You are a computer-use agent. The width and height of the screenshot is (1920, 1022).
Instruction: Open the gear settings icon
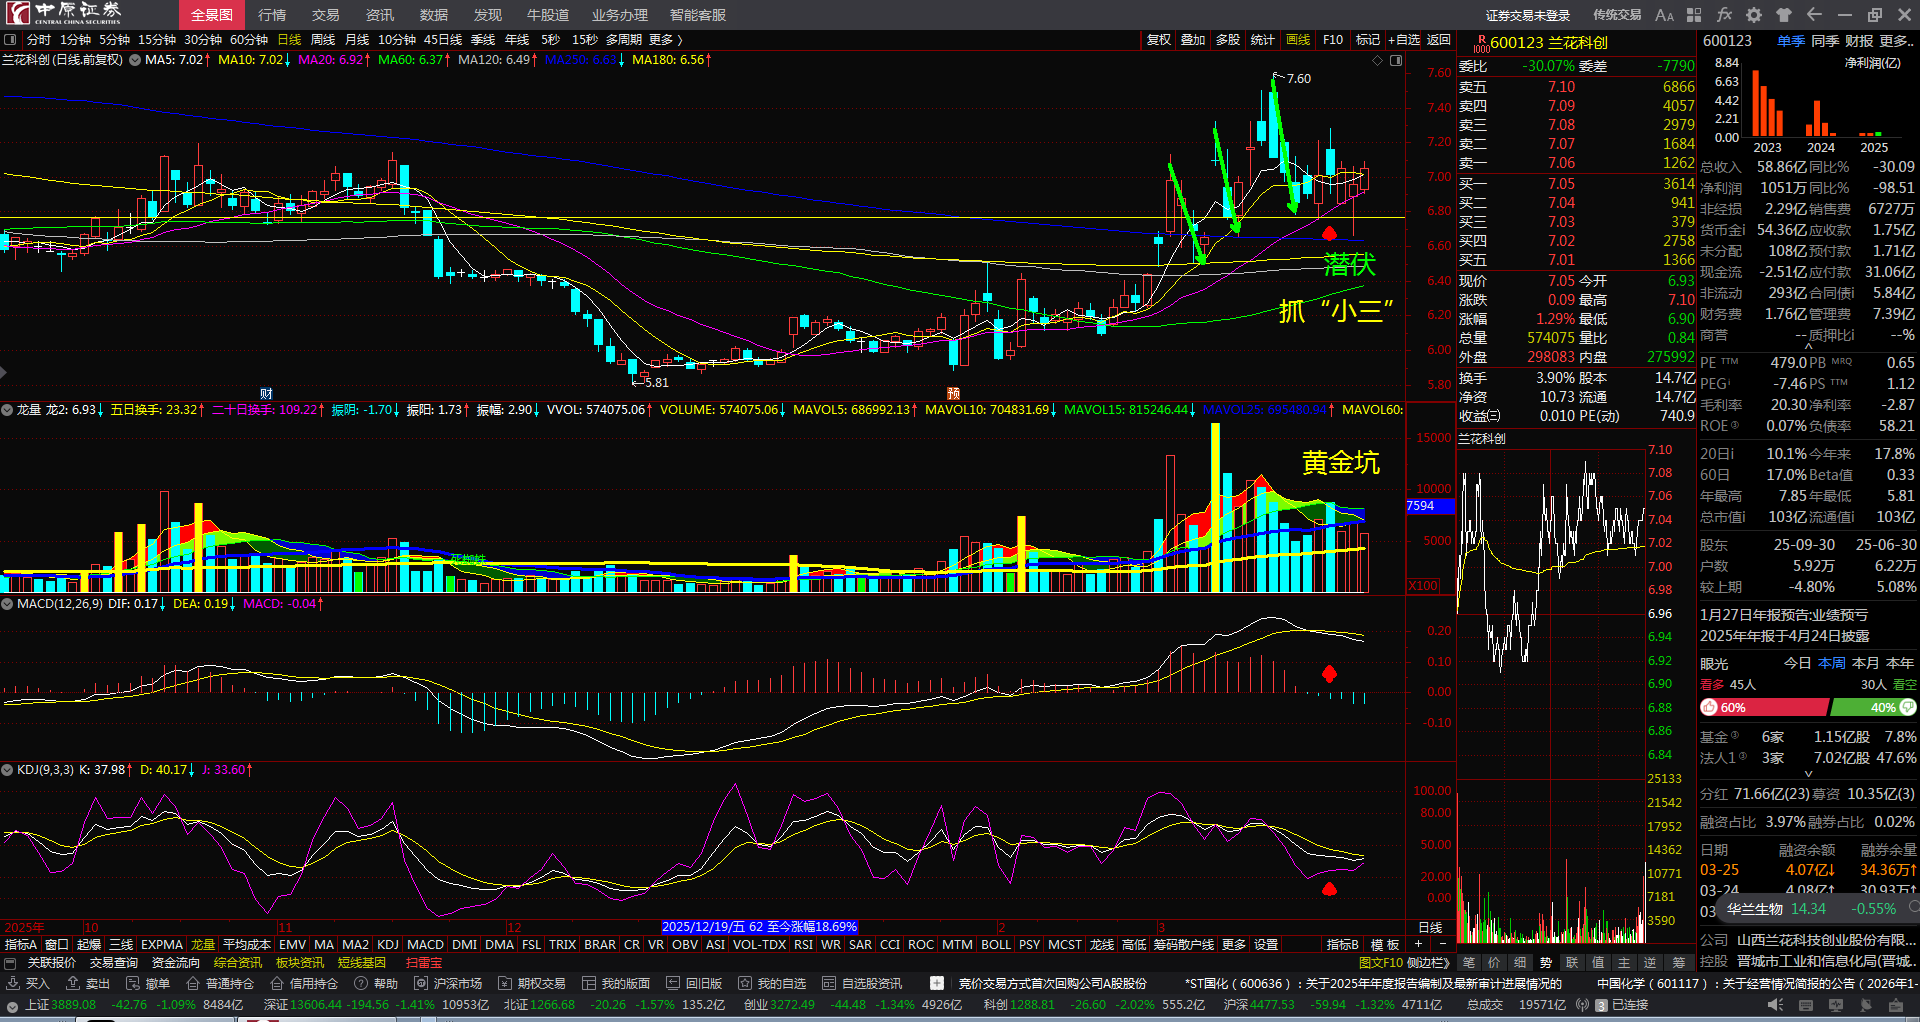tap(1754, 15)
